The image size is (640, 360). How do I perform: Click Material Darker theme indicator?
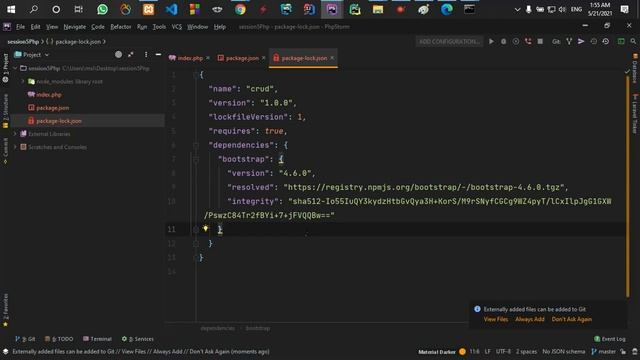coord(442,351)
